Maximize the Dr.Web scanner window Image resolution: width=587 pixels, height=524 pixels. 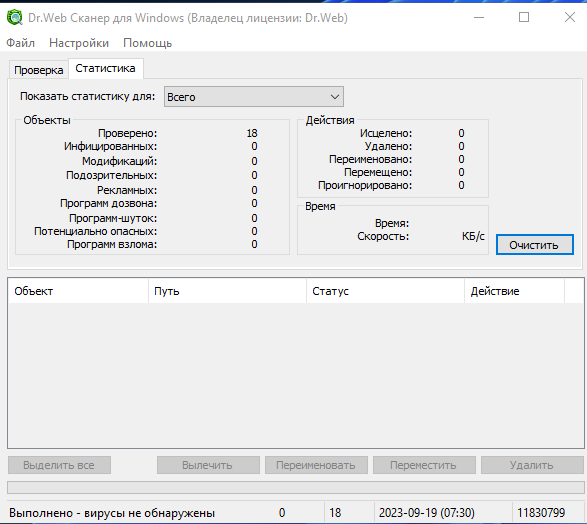(524, 17)
